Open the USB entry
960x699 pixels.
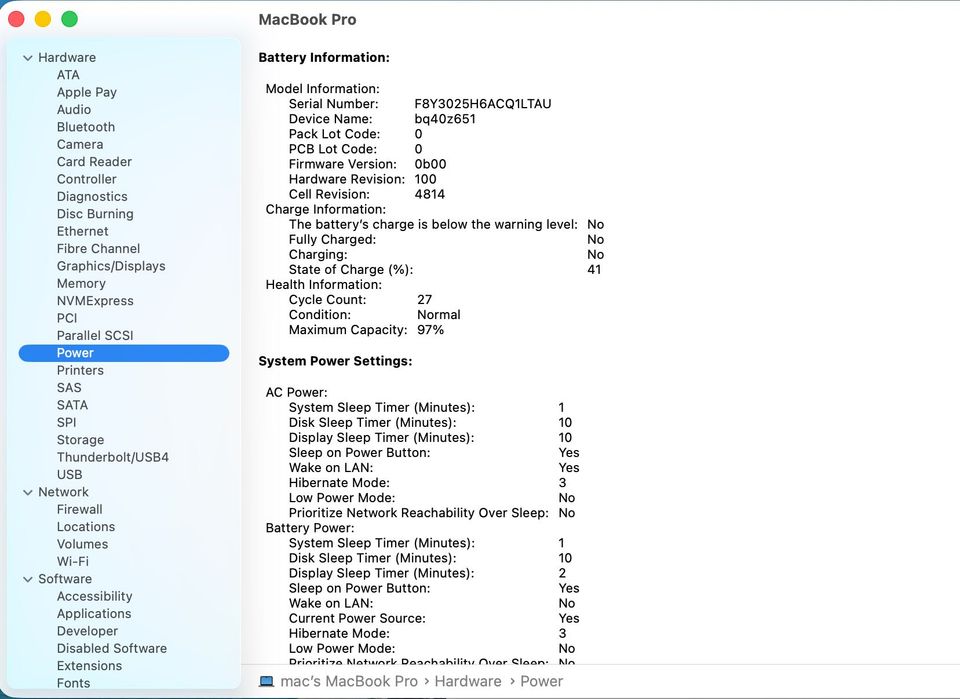(69, 474)
